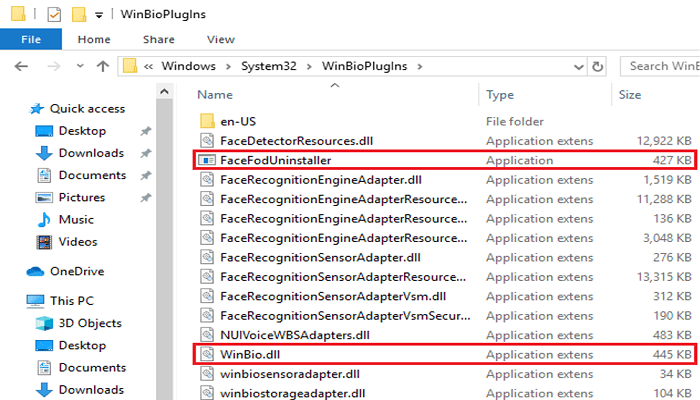Open the Recent locations dropdown arrow
The image size is (700, 400).
pos(80,66)
